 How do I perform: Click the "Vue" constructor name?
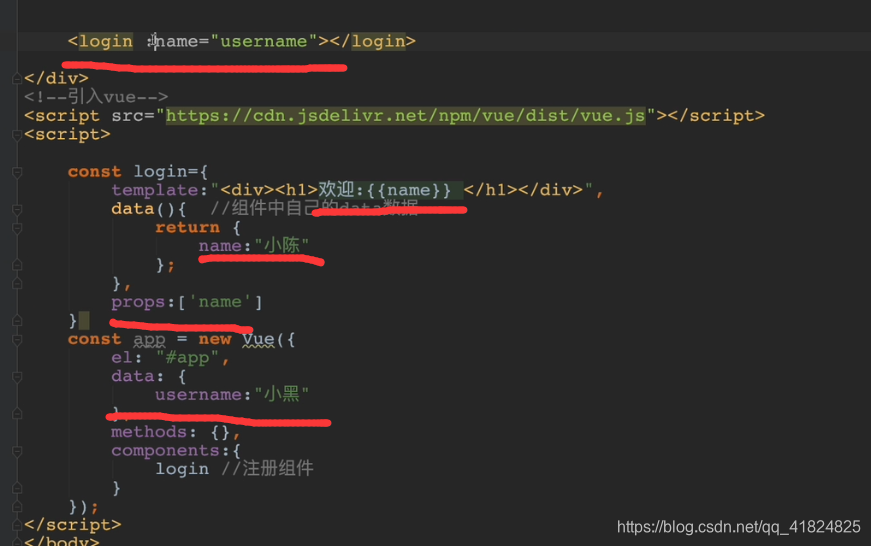click(x=258, y=339)
